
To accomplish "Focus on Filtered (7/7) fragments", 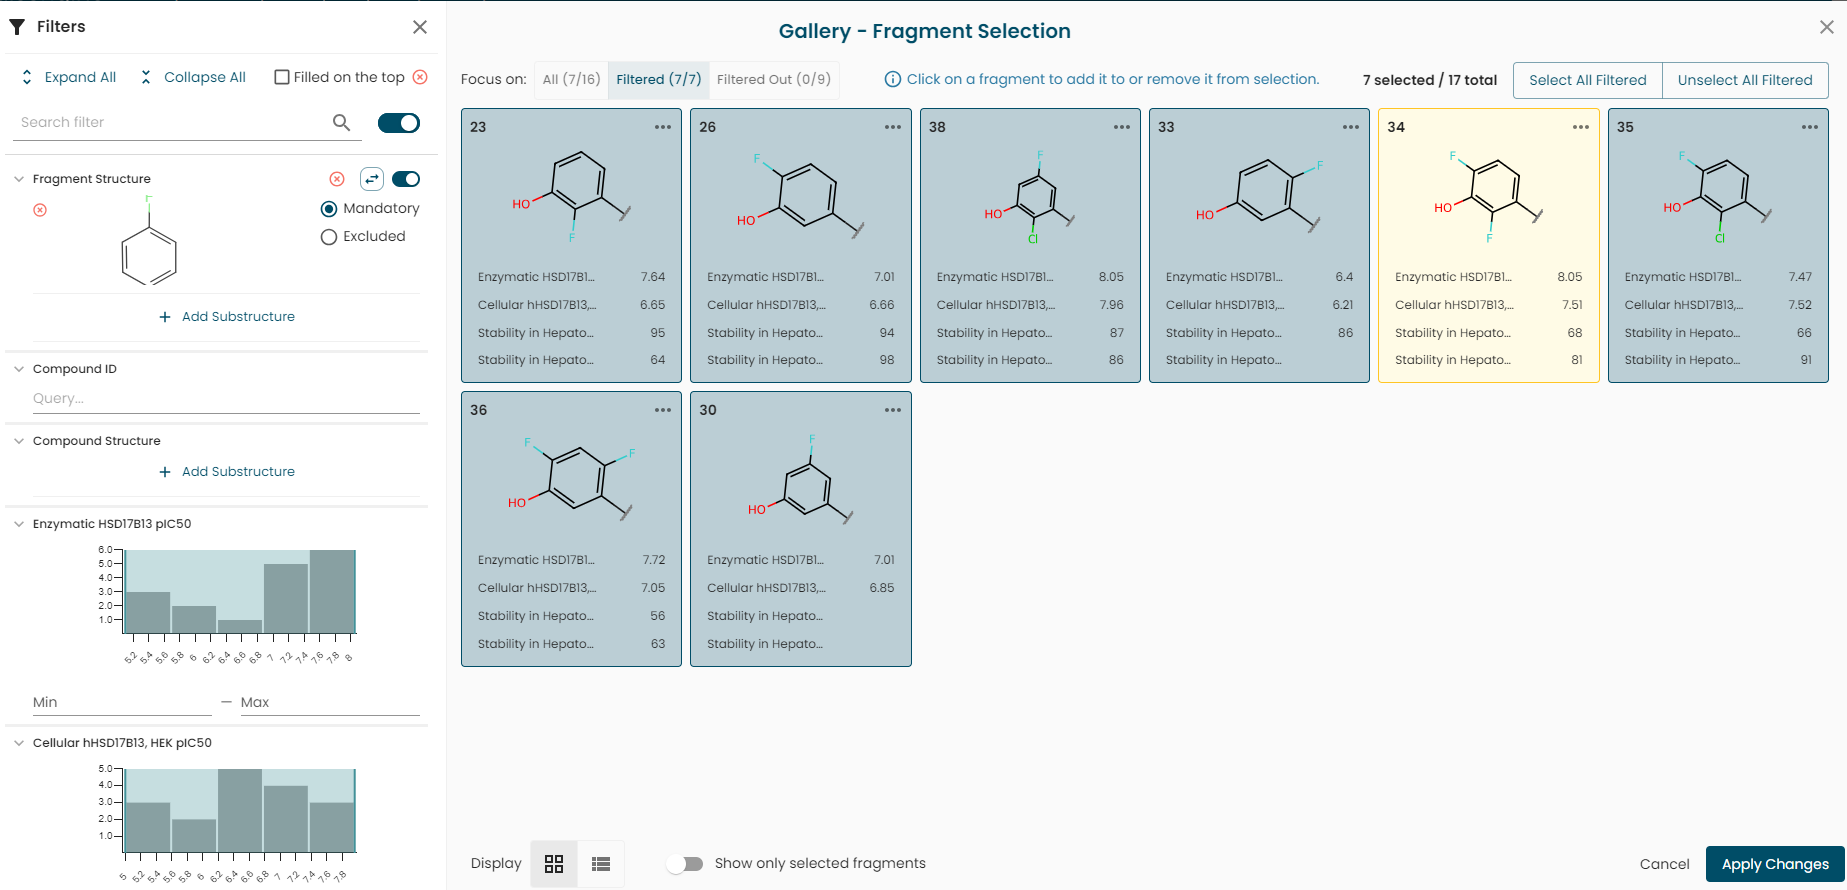I will pyautogui.click(x=659, y=79).
